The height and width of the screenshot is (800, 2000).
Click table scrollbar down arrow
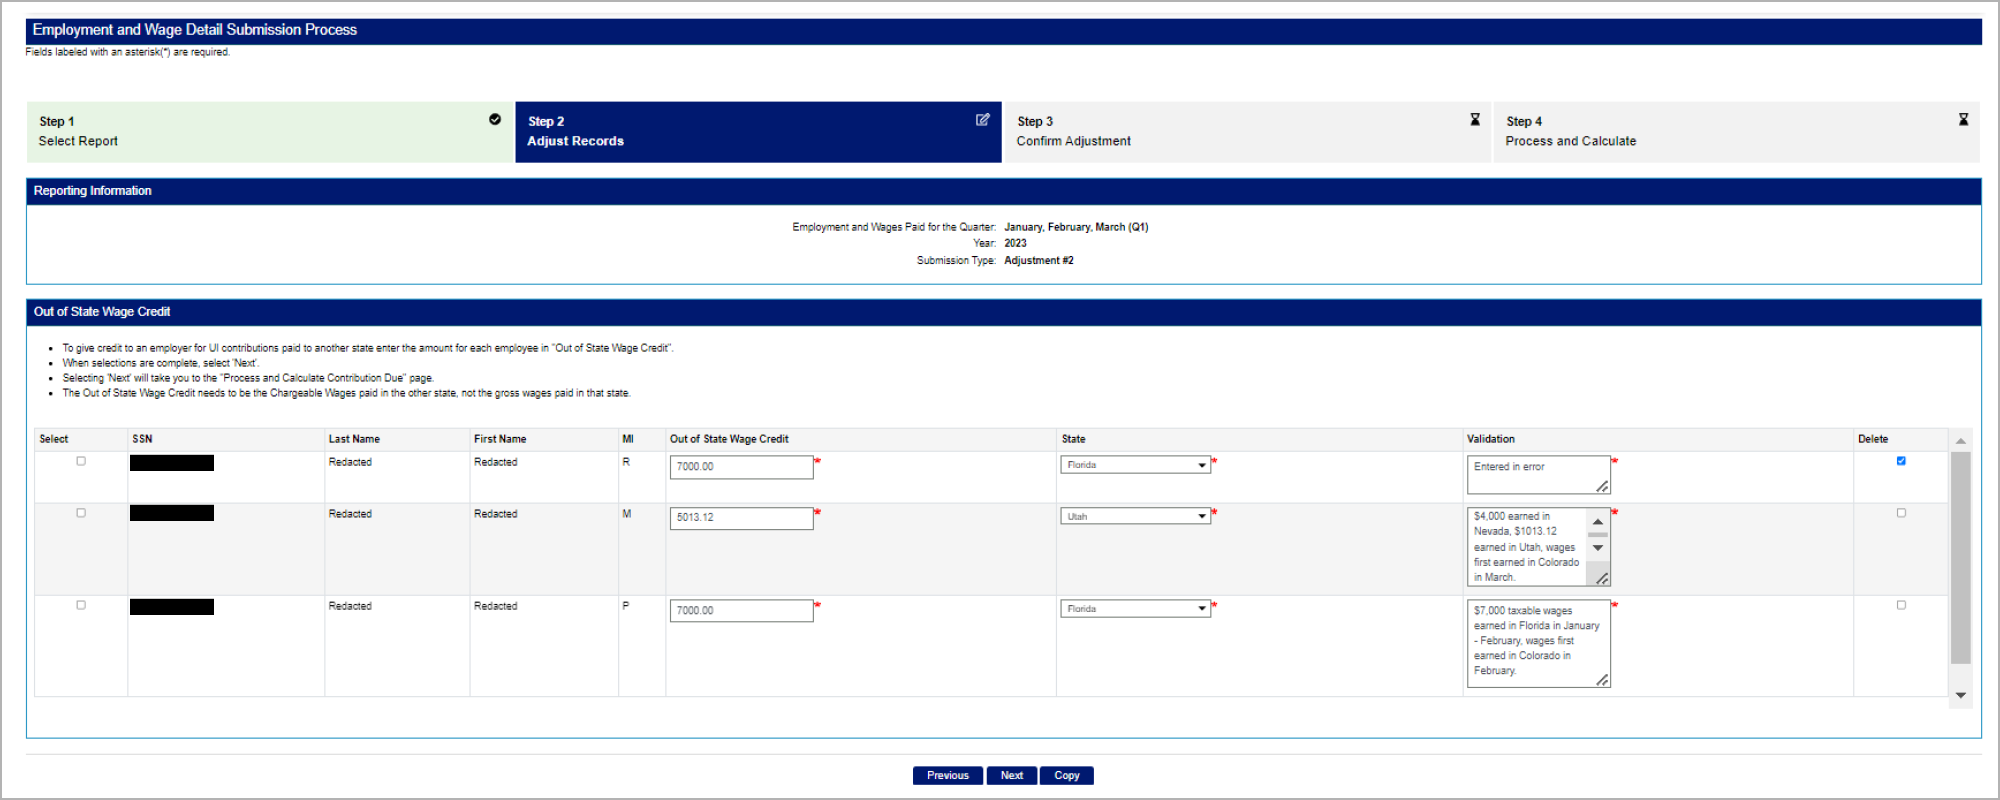click(1960, 695)
